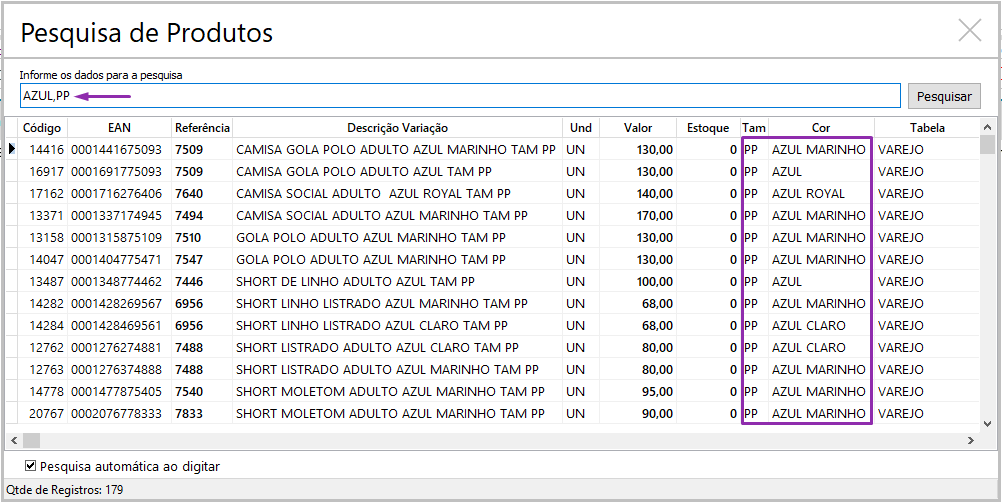This screenshot has width=1002, height=503.
Task: Close the Pesquisa de Produtos window
Action: 969,30
